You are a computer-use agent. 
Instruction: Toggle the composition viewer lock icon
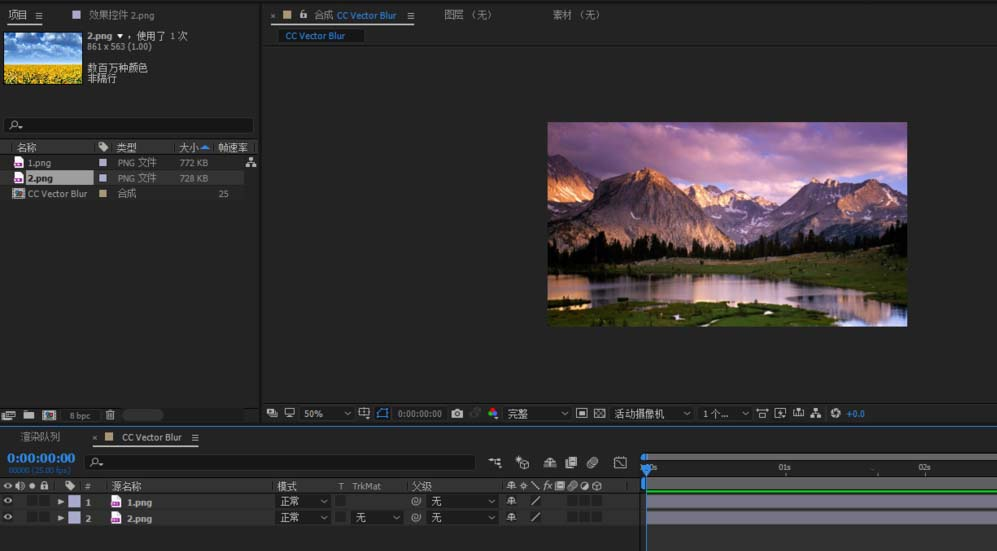303,15
